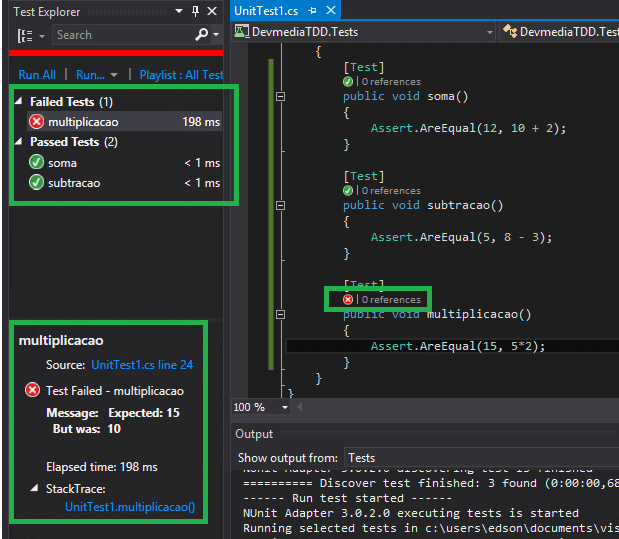Screen dimensions: 619x539
Task: Open the UnitTest1.multiplicacao() stack trace link
Action: point(130,507)
